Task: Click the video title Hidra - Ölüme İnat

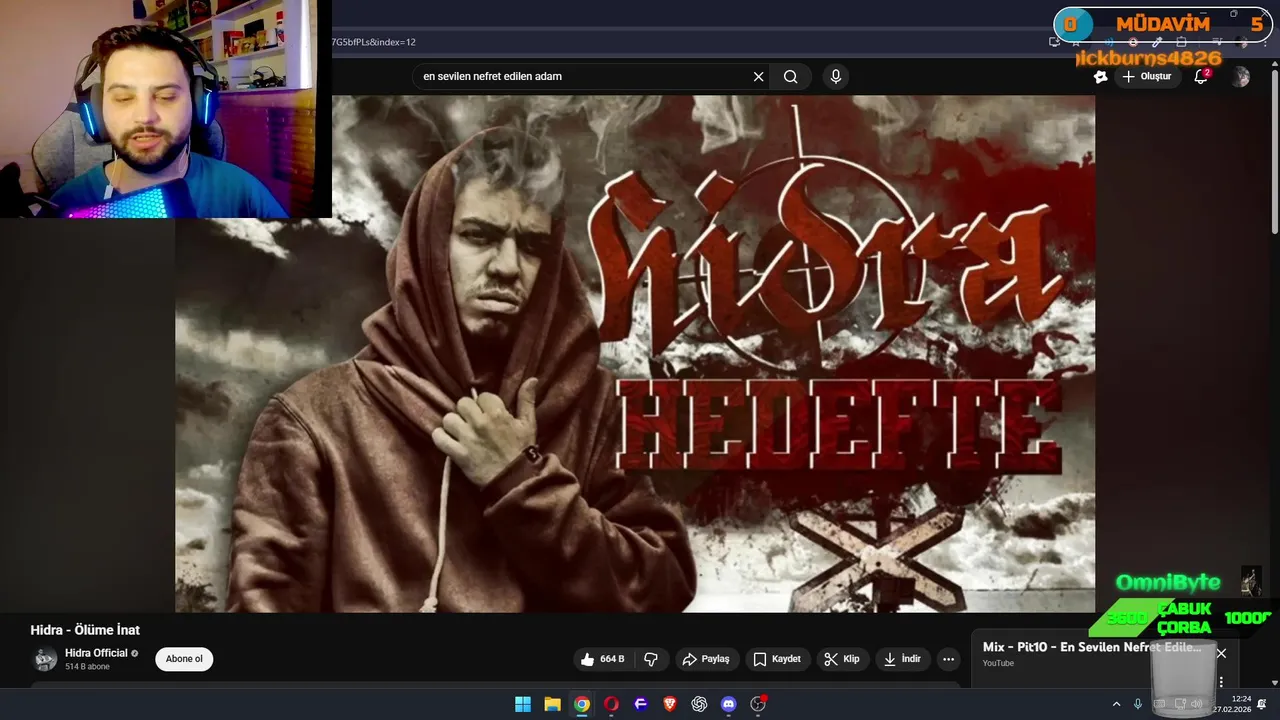Action: [x=85, y=630]
